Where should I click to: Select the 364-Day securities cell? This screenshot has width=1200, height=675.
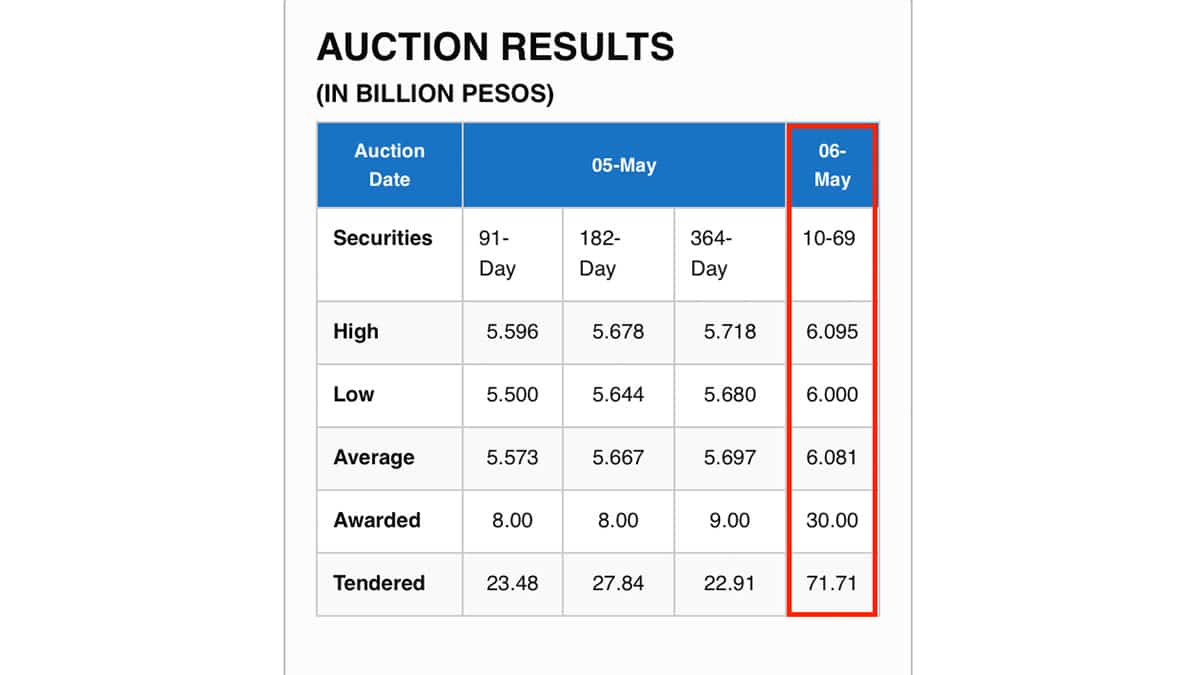[710, 254]
